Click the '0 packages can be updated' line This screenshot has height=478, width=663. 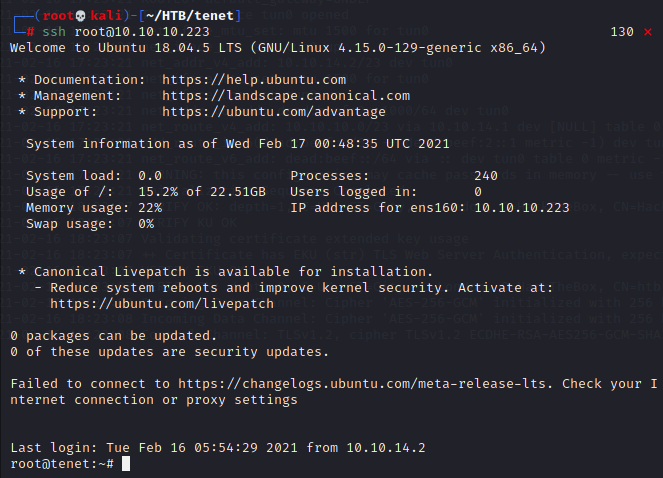tap(112, 336)
